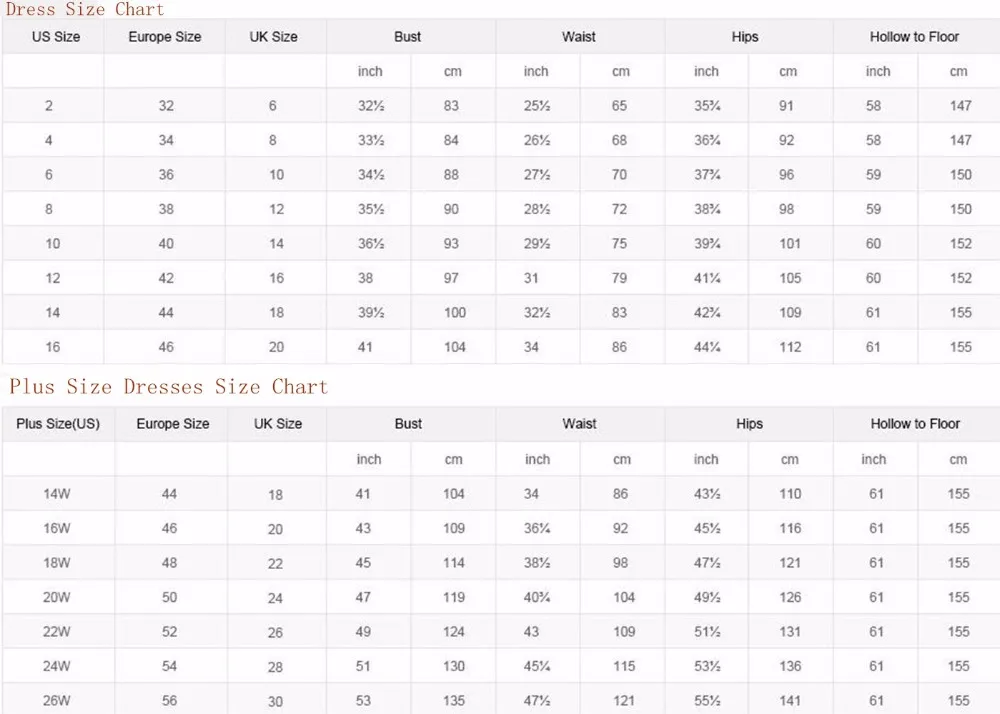This screenshot has height=714, width=1000.
Task: Select the 18W size cell
Action: coord(57,563)
